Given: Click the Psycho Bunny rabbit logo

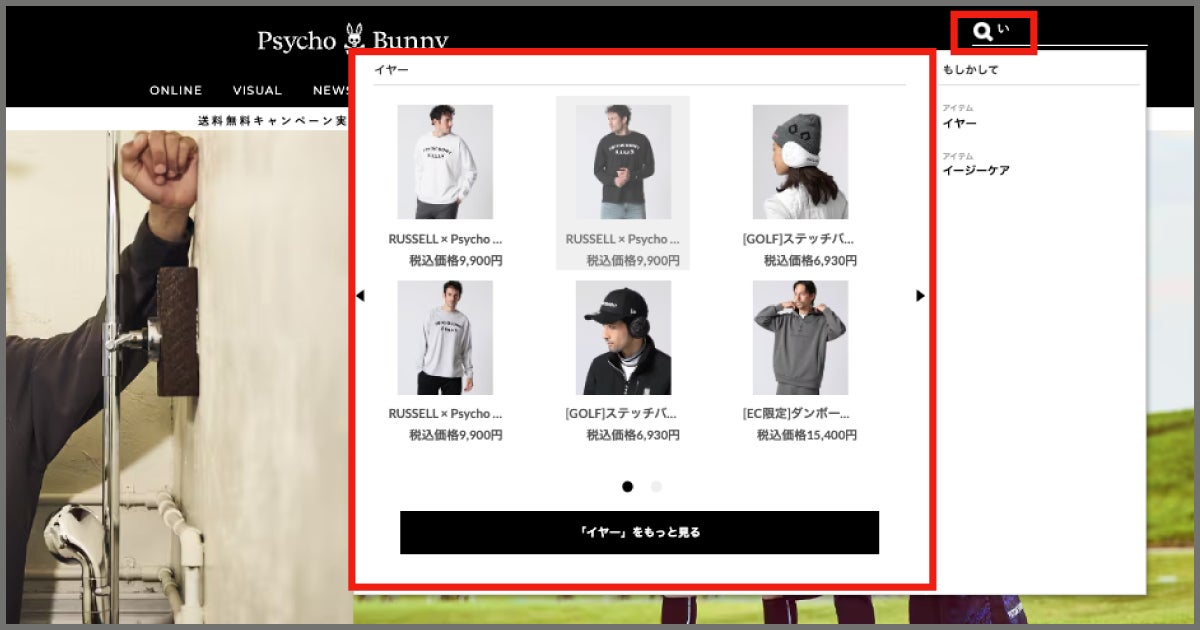Looking at the screenshot, I should point(355,38).
